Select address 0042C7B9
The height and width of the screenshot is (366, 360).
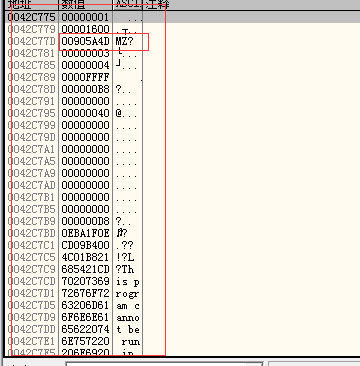click(x=33, y=221)
